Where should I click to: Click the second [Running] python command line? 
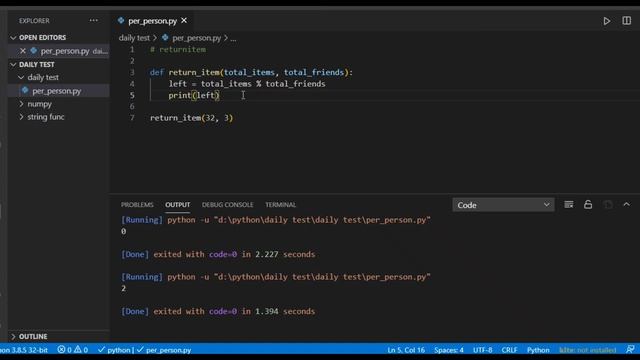tap(276, 277)
